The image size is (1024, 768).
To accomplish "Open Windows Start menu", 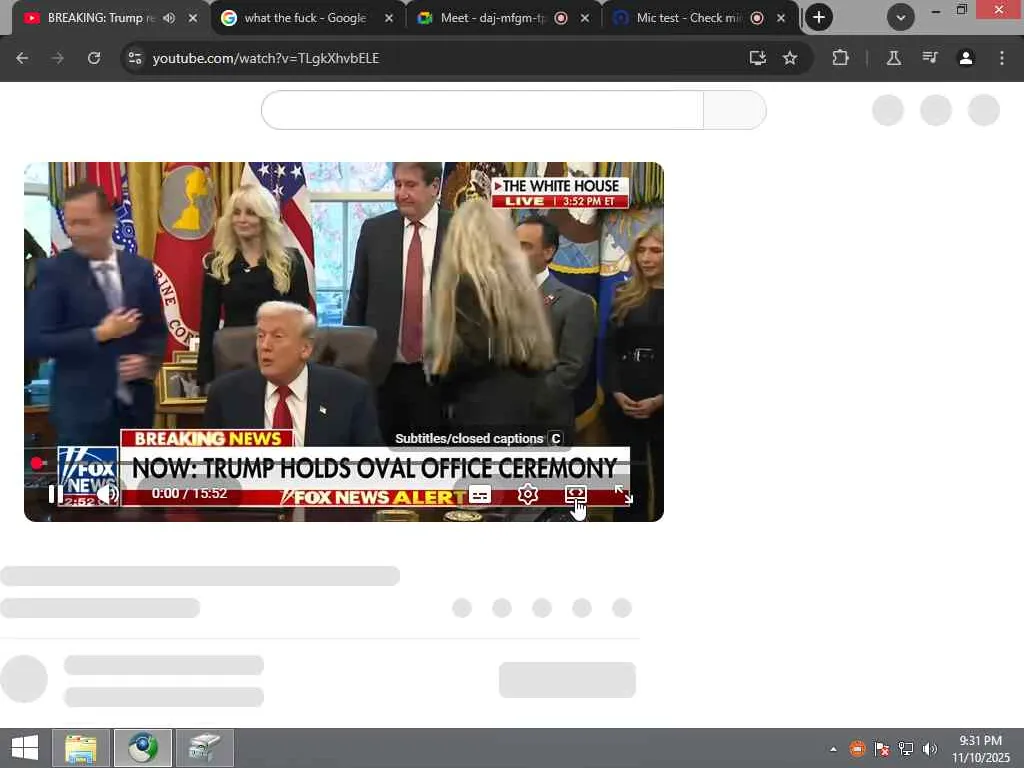I will point(25,748).
